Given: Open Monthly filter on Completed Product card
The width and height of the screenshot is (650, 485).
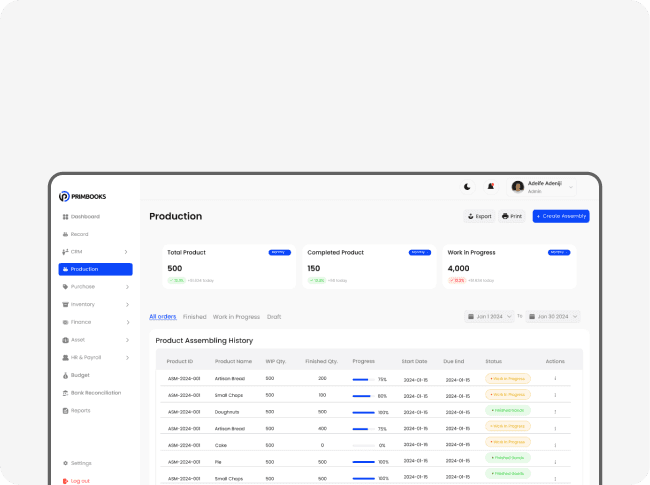Looking at the screenshot, I should 420,252.
